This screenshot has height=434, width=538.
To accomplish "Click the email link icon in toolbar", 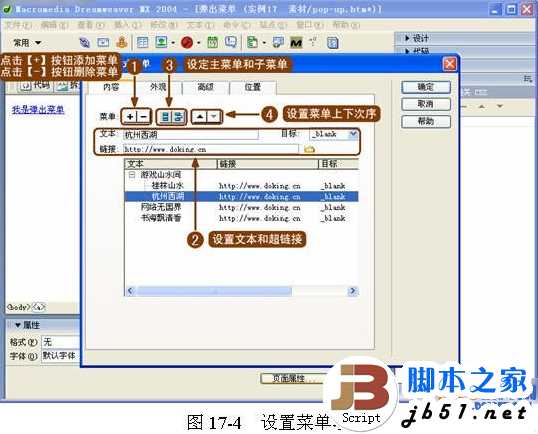I will 103,43.
